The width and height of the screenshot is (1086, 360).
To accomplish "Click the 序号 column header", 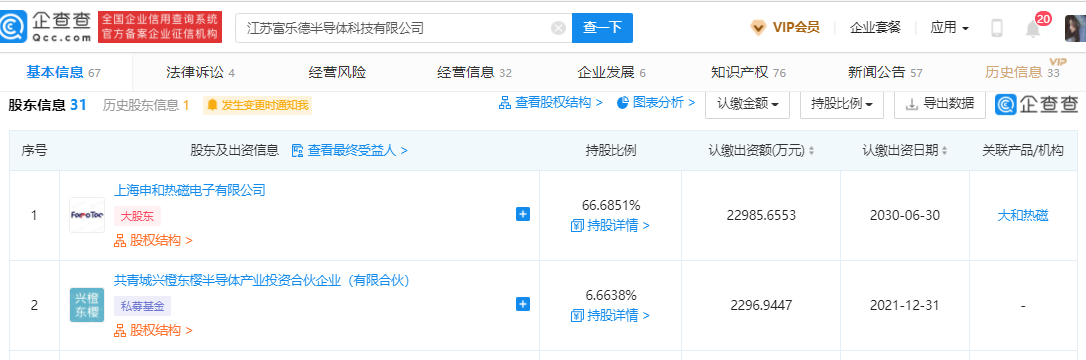I will 34,150.
